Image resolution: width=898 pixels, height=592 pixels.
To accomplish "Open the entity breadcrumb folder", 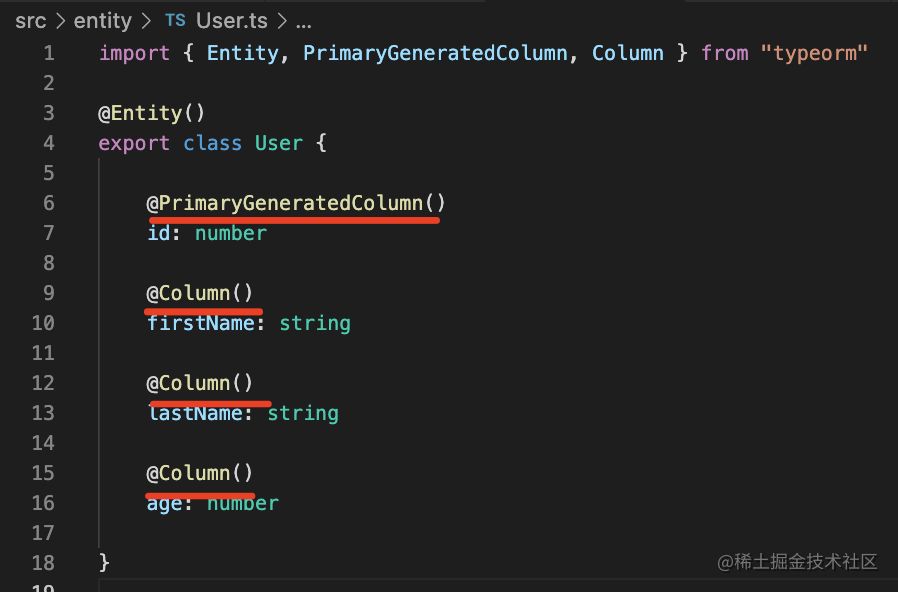I will click(103, 21).
